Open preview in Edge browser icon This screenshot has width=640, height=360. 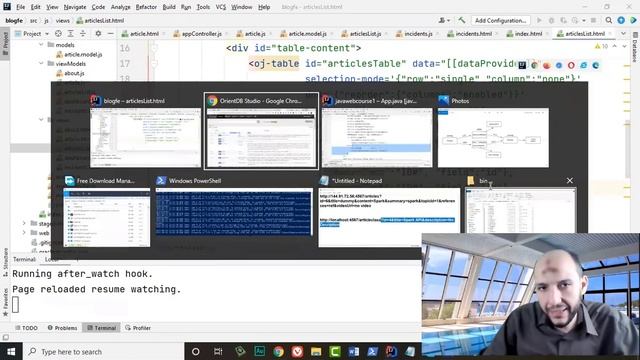(596, 65)
